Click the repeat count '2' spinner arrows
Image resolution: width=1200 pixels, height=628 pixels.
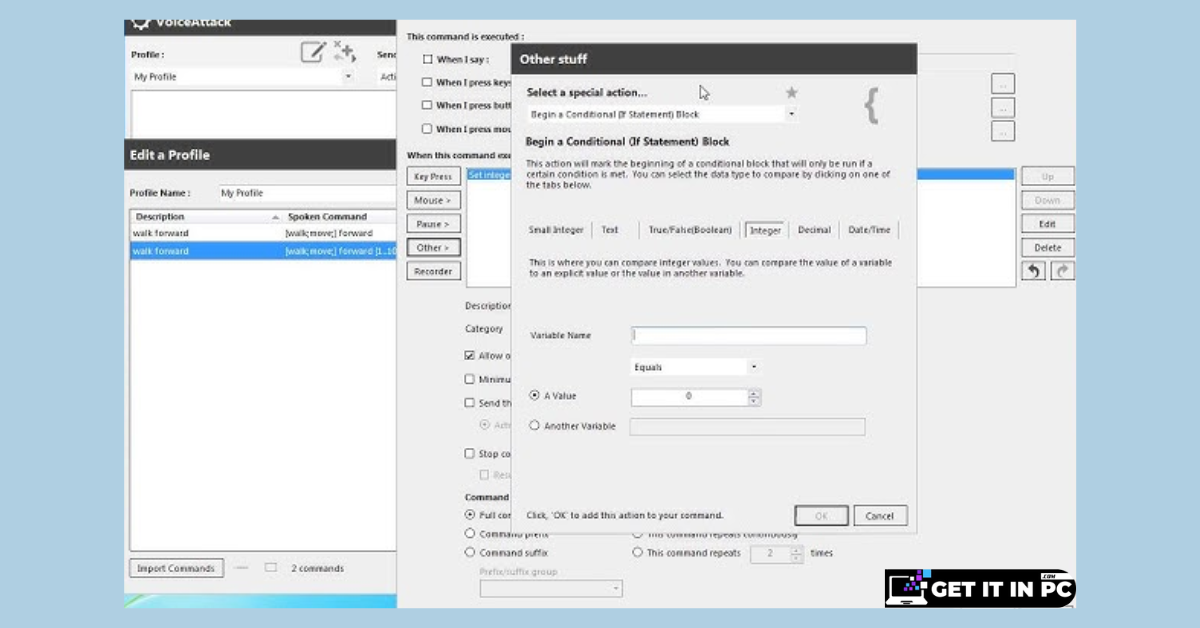tap(796, 553)
